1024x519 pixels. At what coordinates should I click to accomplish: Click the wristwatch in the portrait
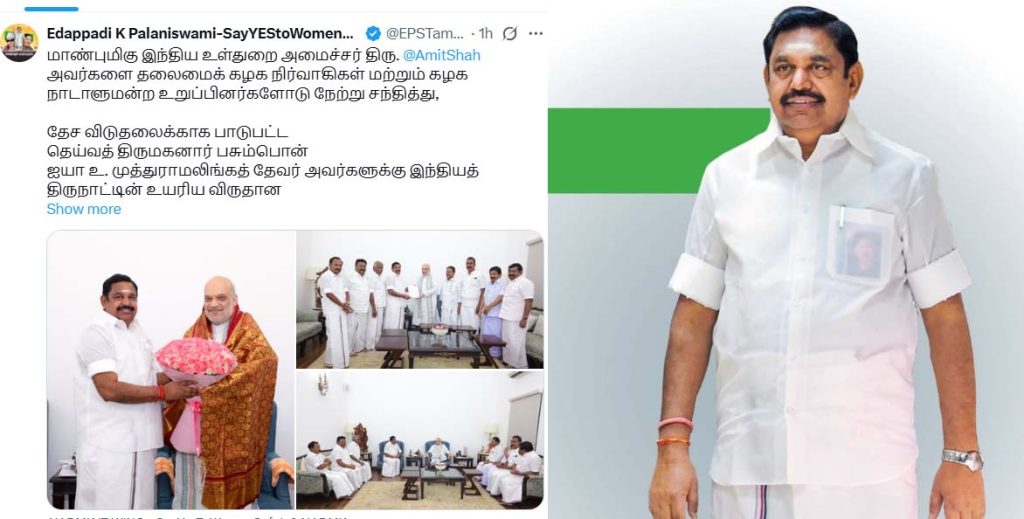coord(962,459)
